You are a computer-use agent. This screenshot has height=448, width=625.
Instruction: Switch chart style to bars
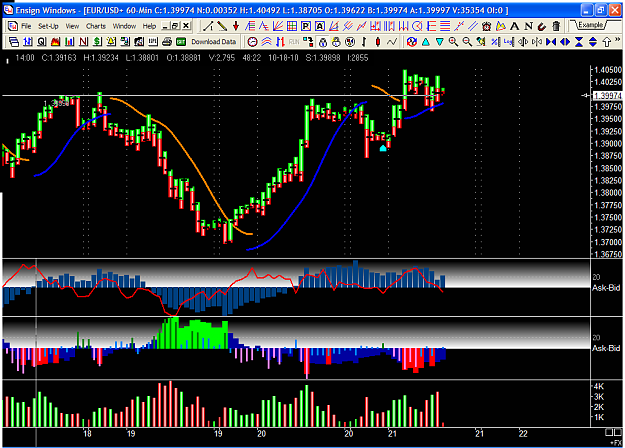(x=364, y=41)
